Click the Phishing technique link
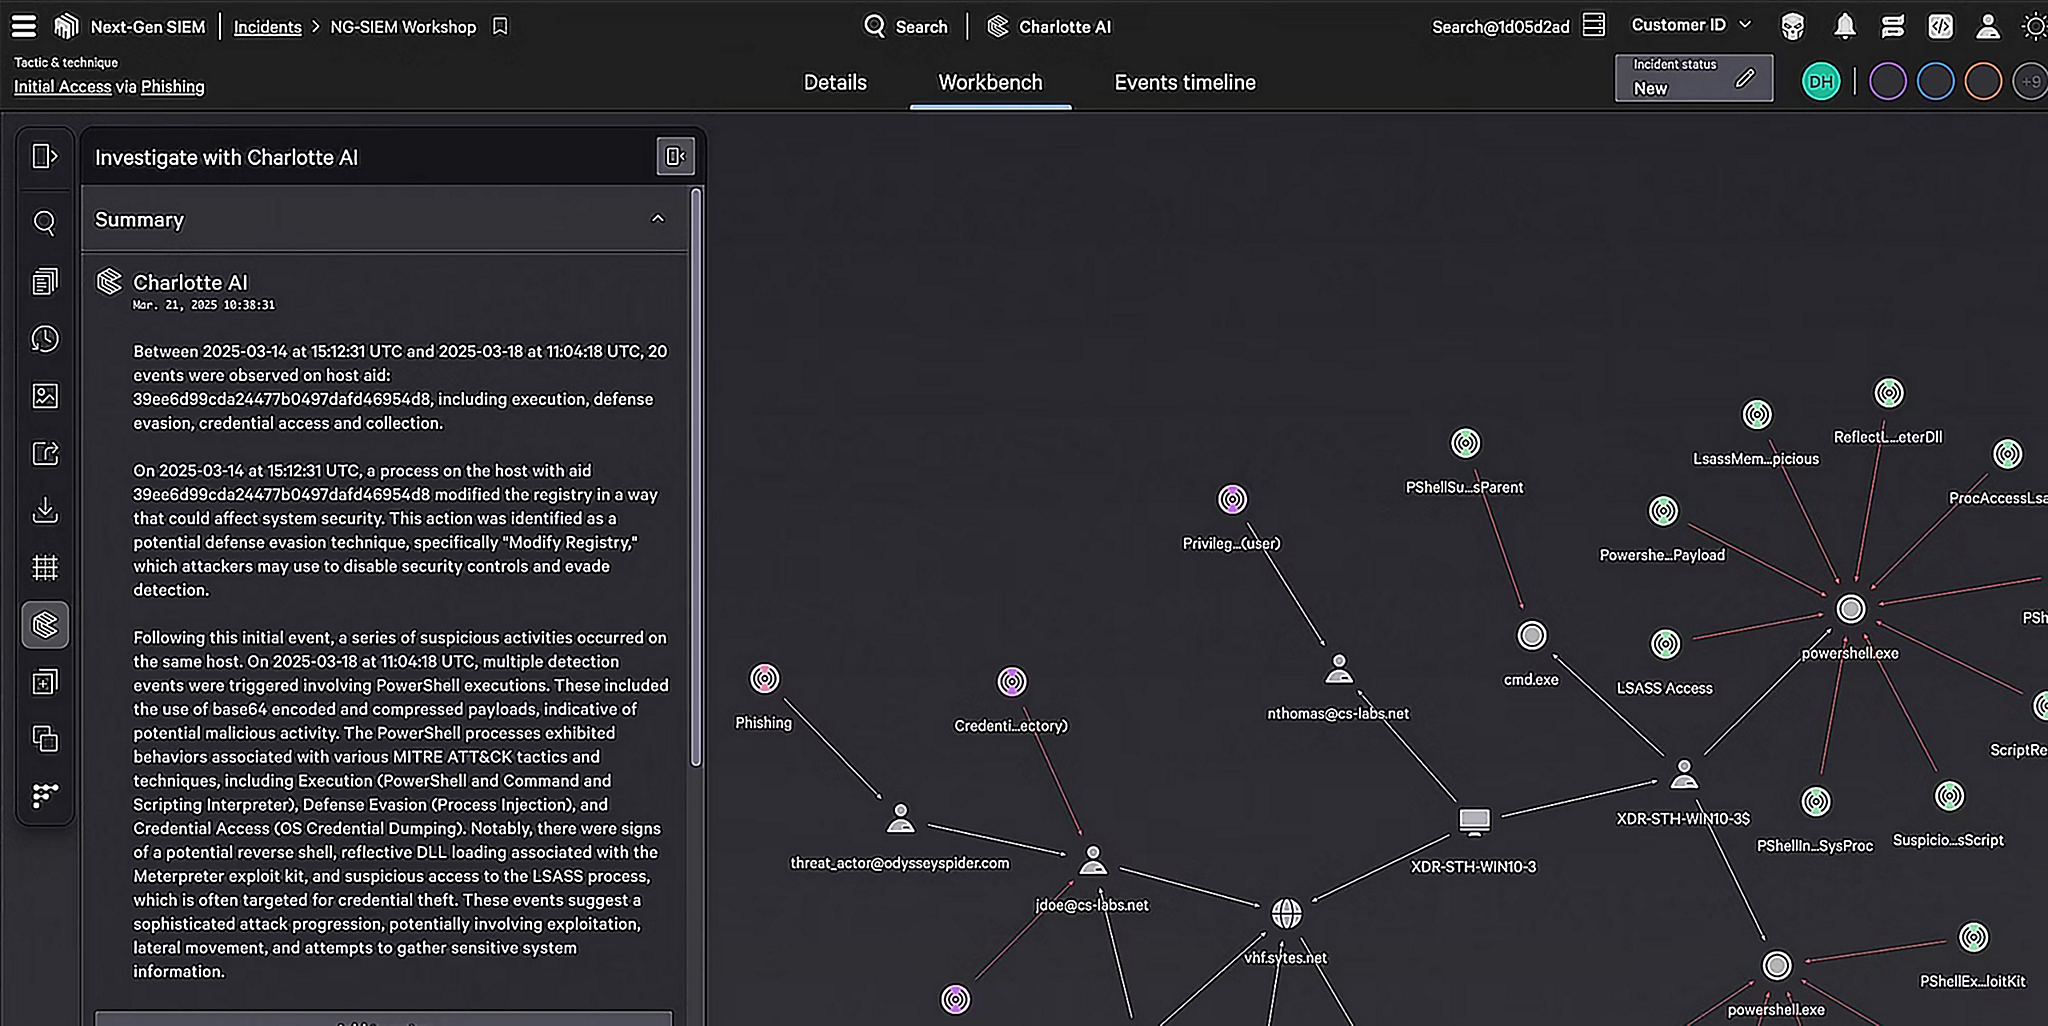The height and width of the screenshot is (1026, 2048). tap(172, 87)
